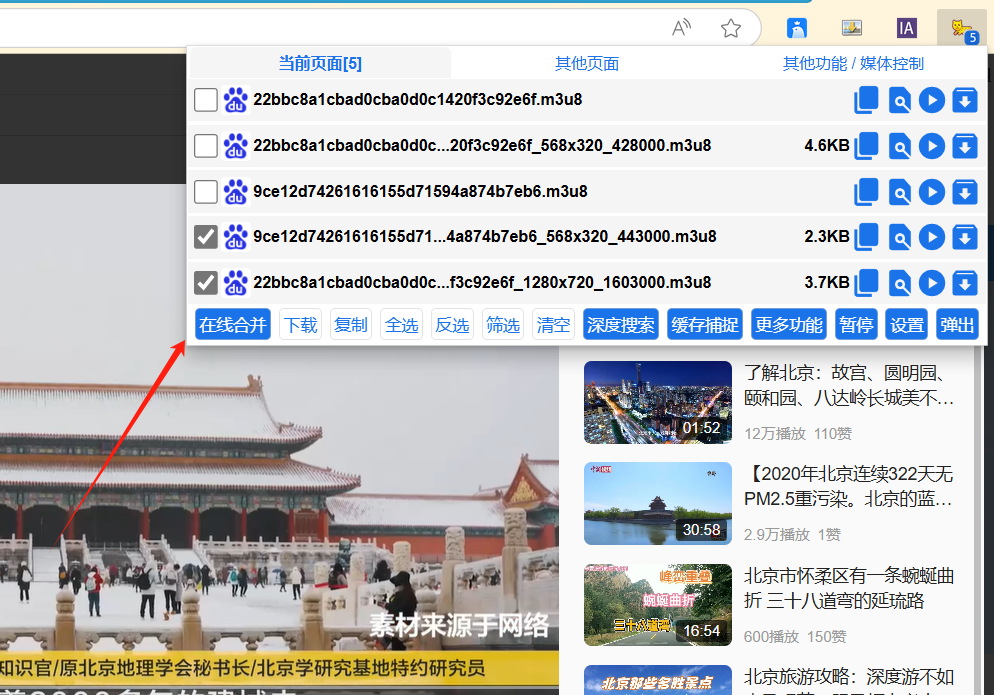Play 9ce12d74261616155d71594a874b7eb6.m3u8
The width and height of the screenshot is (994, 695).
(932, 192)
